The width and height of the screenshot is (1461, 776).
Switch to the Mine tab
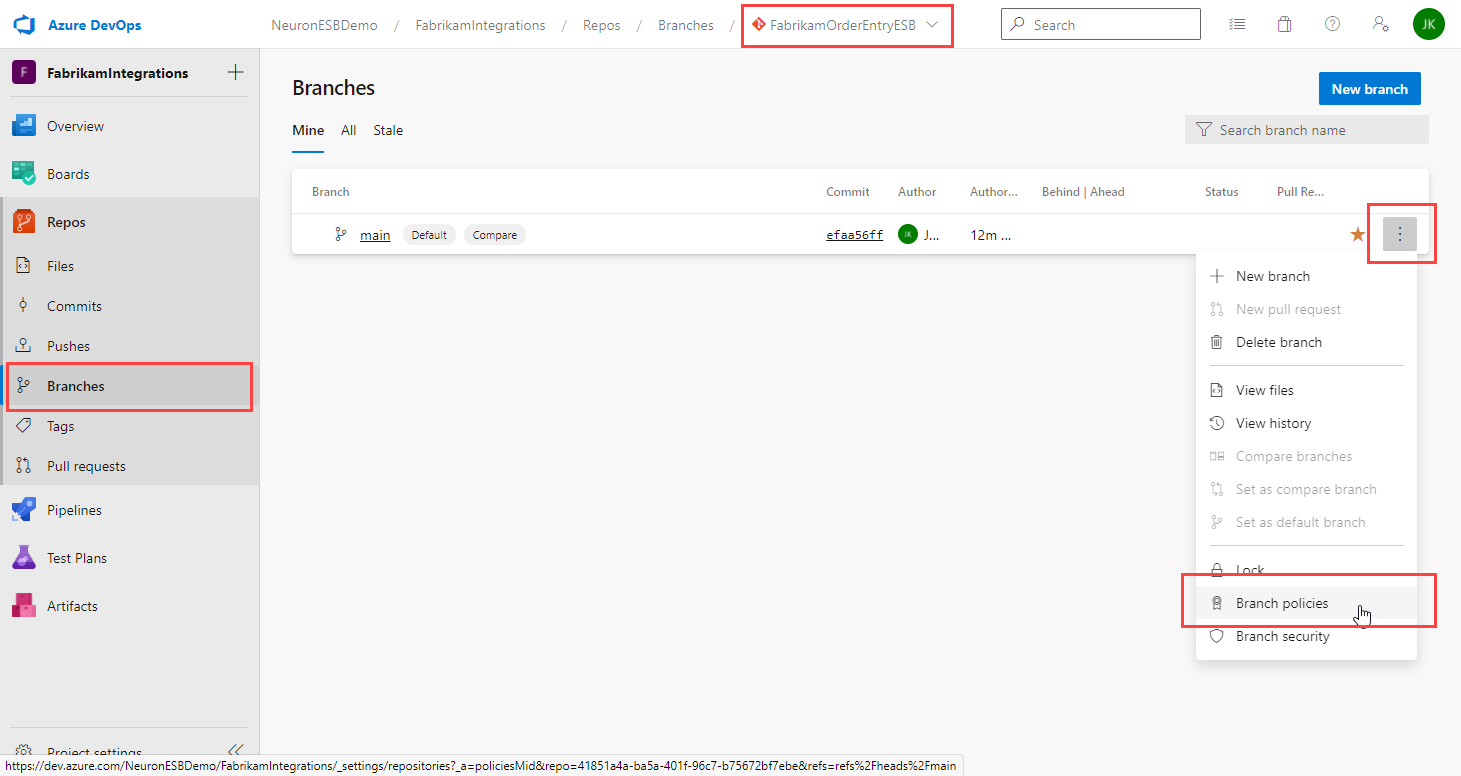click(308, 130)
